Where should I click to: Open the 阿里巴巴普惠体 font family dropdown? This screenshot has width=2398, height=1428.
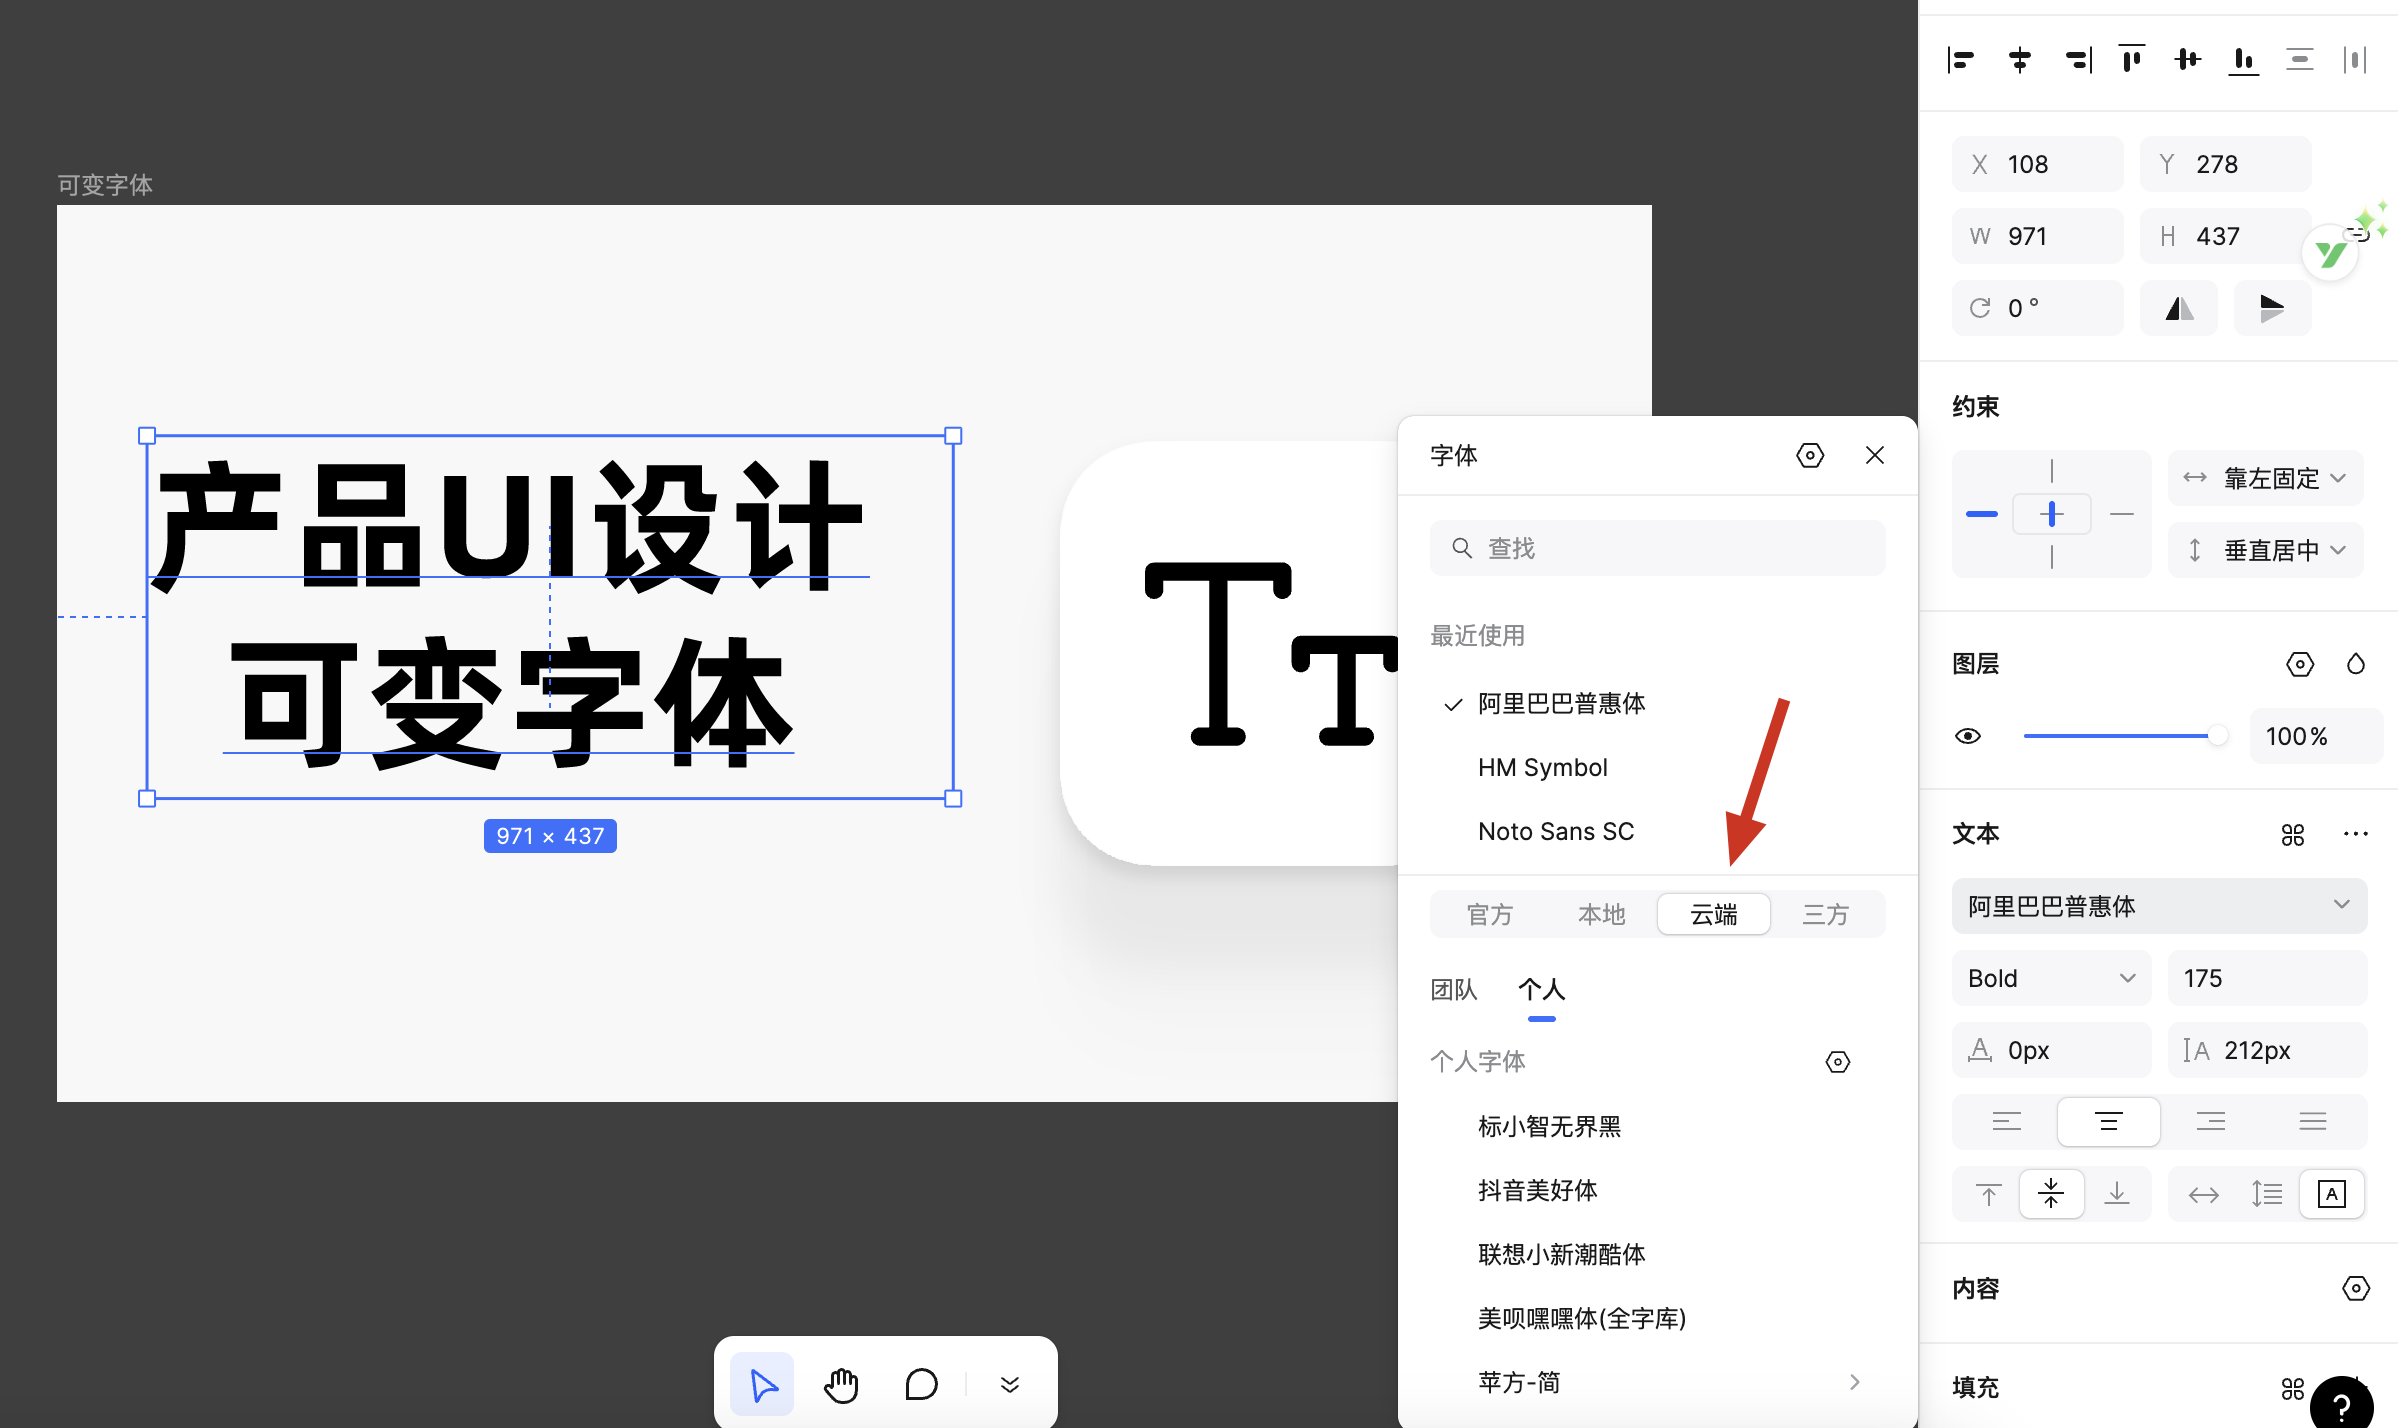(x=2158, y=906)
